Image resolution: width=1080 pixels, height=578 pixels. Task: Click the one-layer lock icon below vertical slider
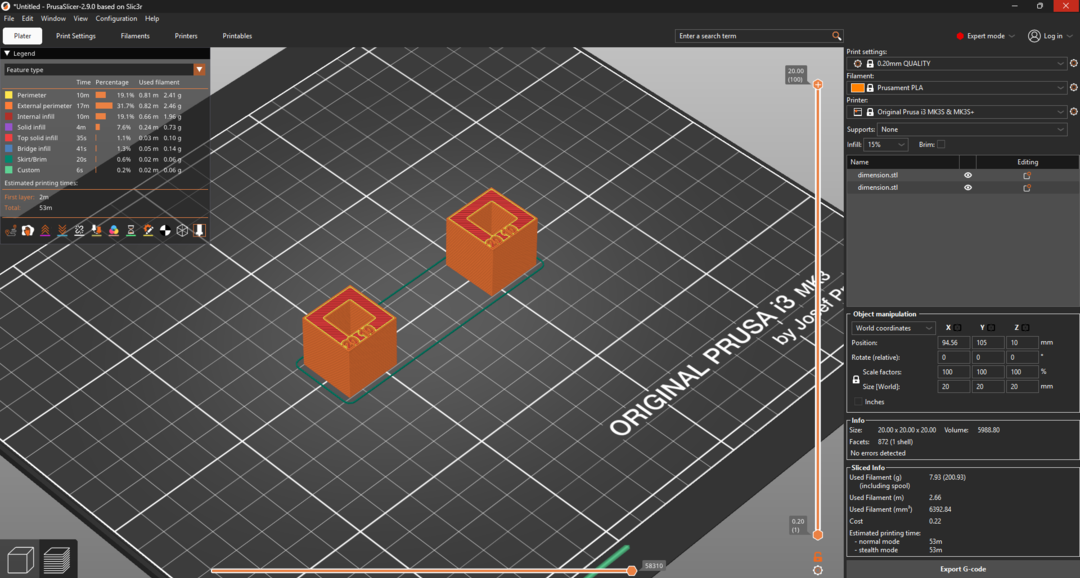coord(818,557)
